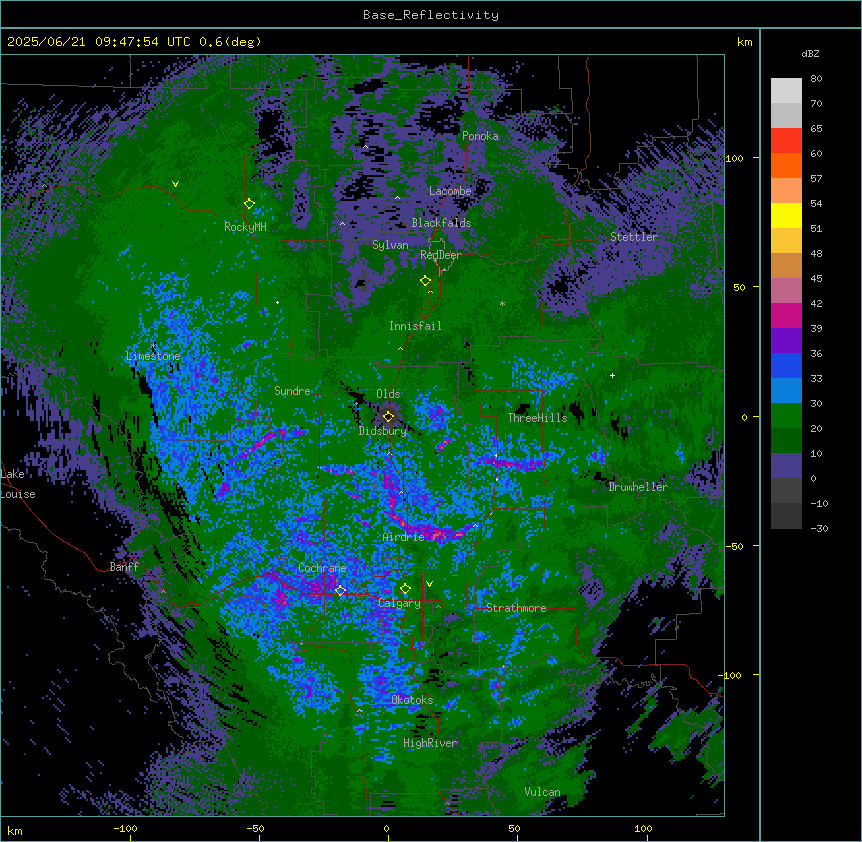Click the Lacombe city label

(x=450, y=191)
